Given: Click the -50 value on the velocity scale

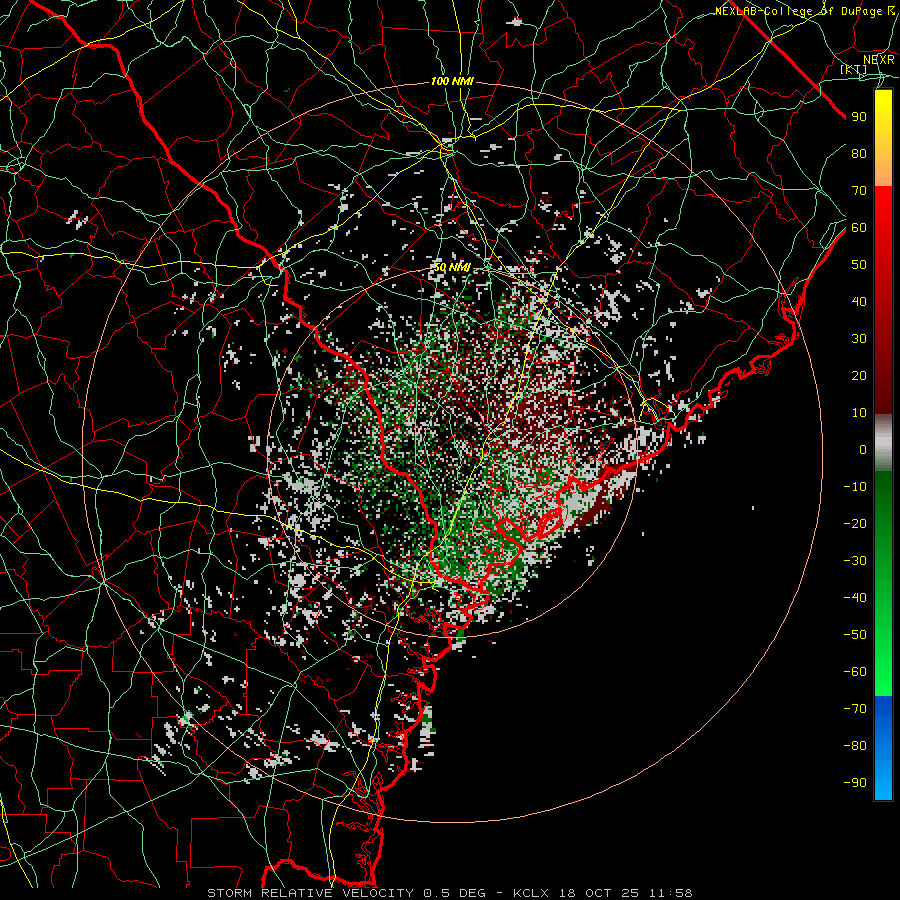Looking at the screenshot, I should pyautogui.click(x=855, y=635).
